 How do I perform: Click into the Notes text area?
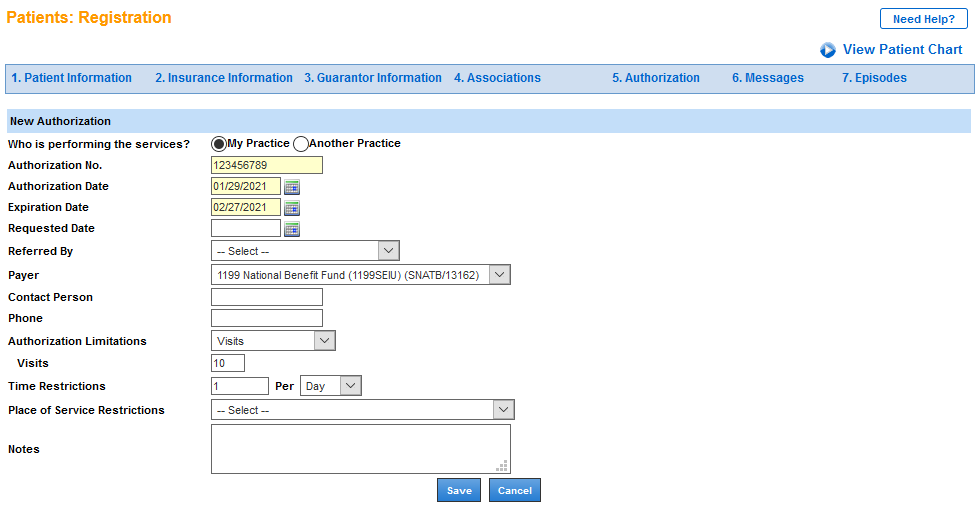pos(360,448)
